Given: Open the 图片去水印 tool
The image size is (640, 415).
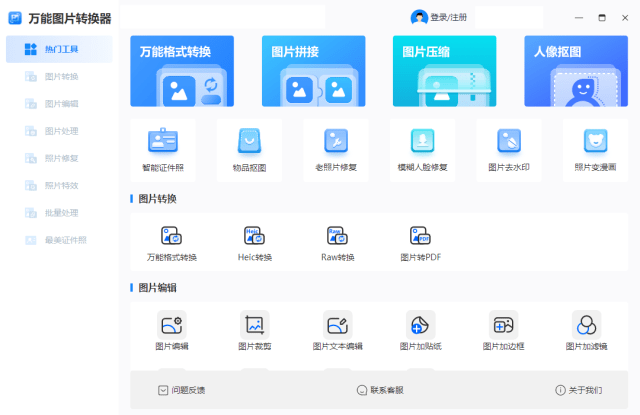Looking at the screenshot, I should pos(509,141).
